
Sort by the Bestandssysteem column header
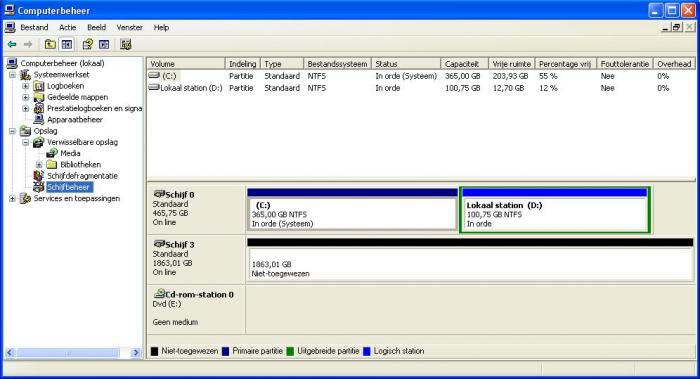click(338, 64)
